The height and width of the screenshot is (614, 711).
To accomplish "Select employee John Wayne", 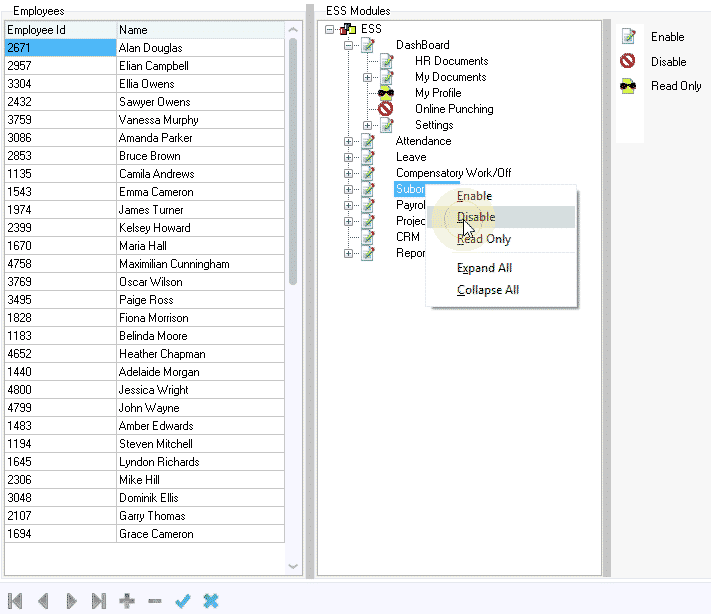I will (x=145, y=408).
